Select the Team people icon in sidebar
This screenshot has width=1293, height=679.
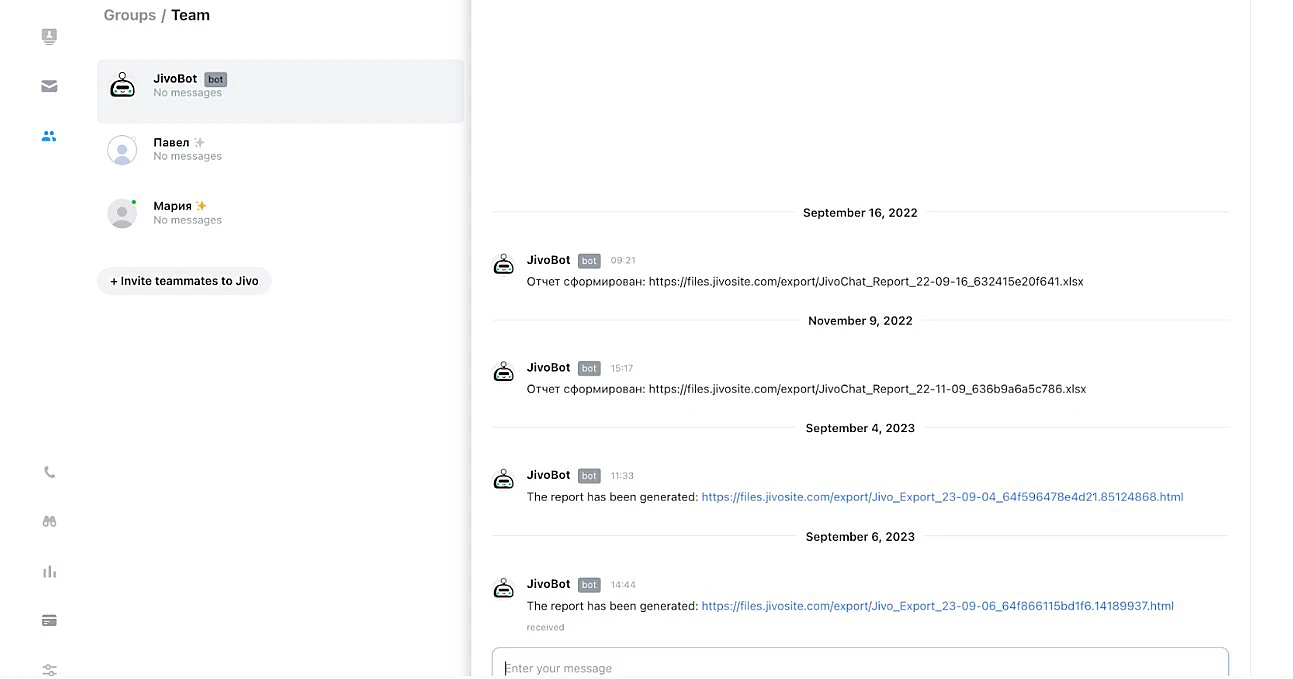[x=49, y=136]
